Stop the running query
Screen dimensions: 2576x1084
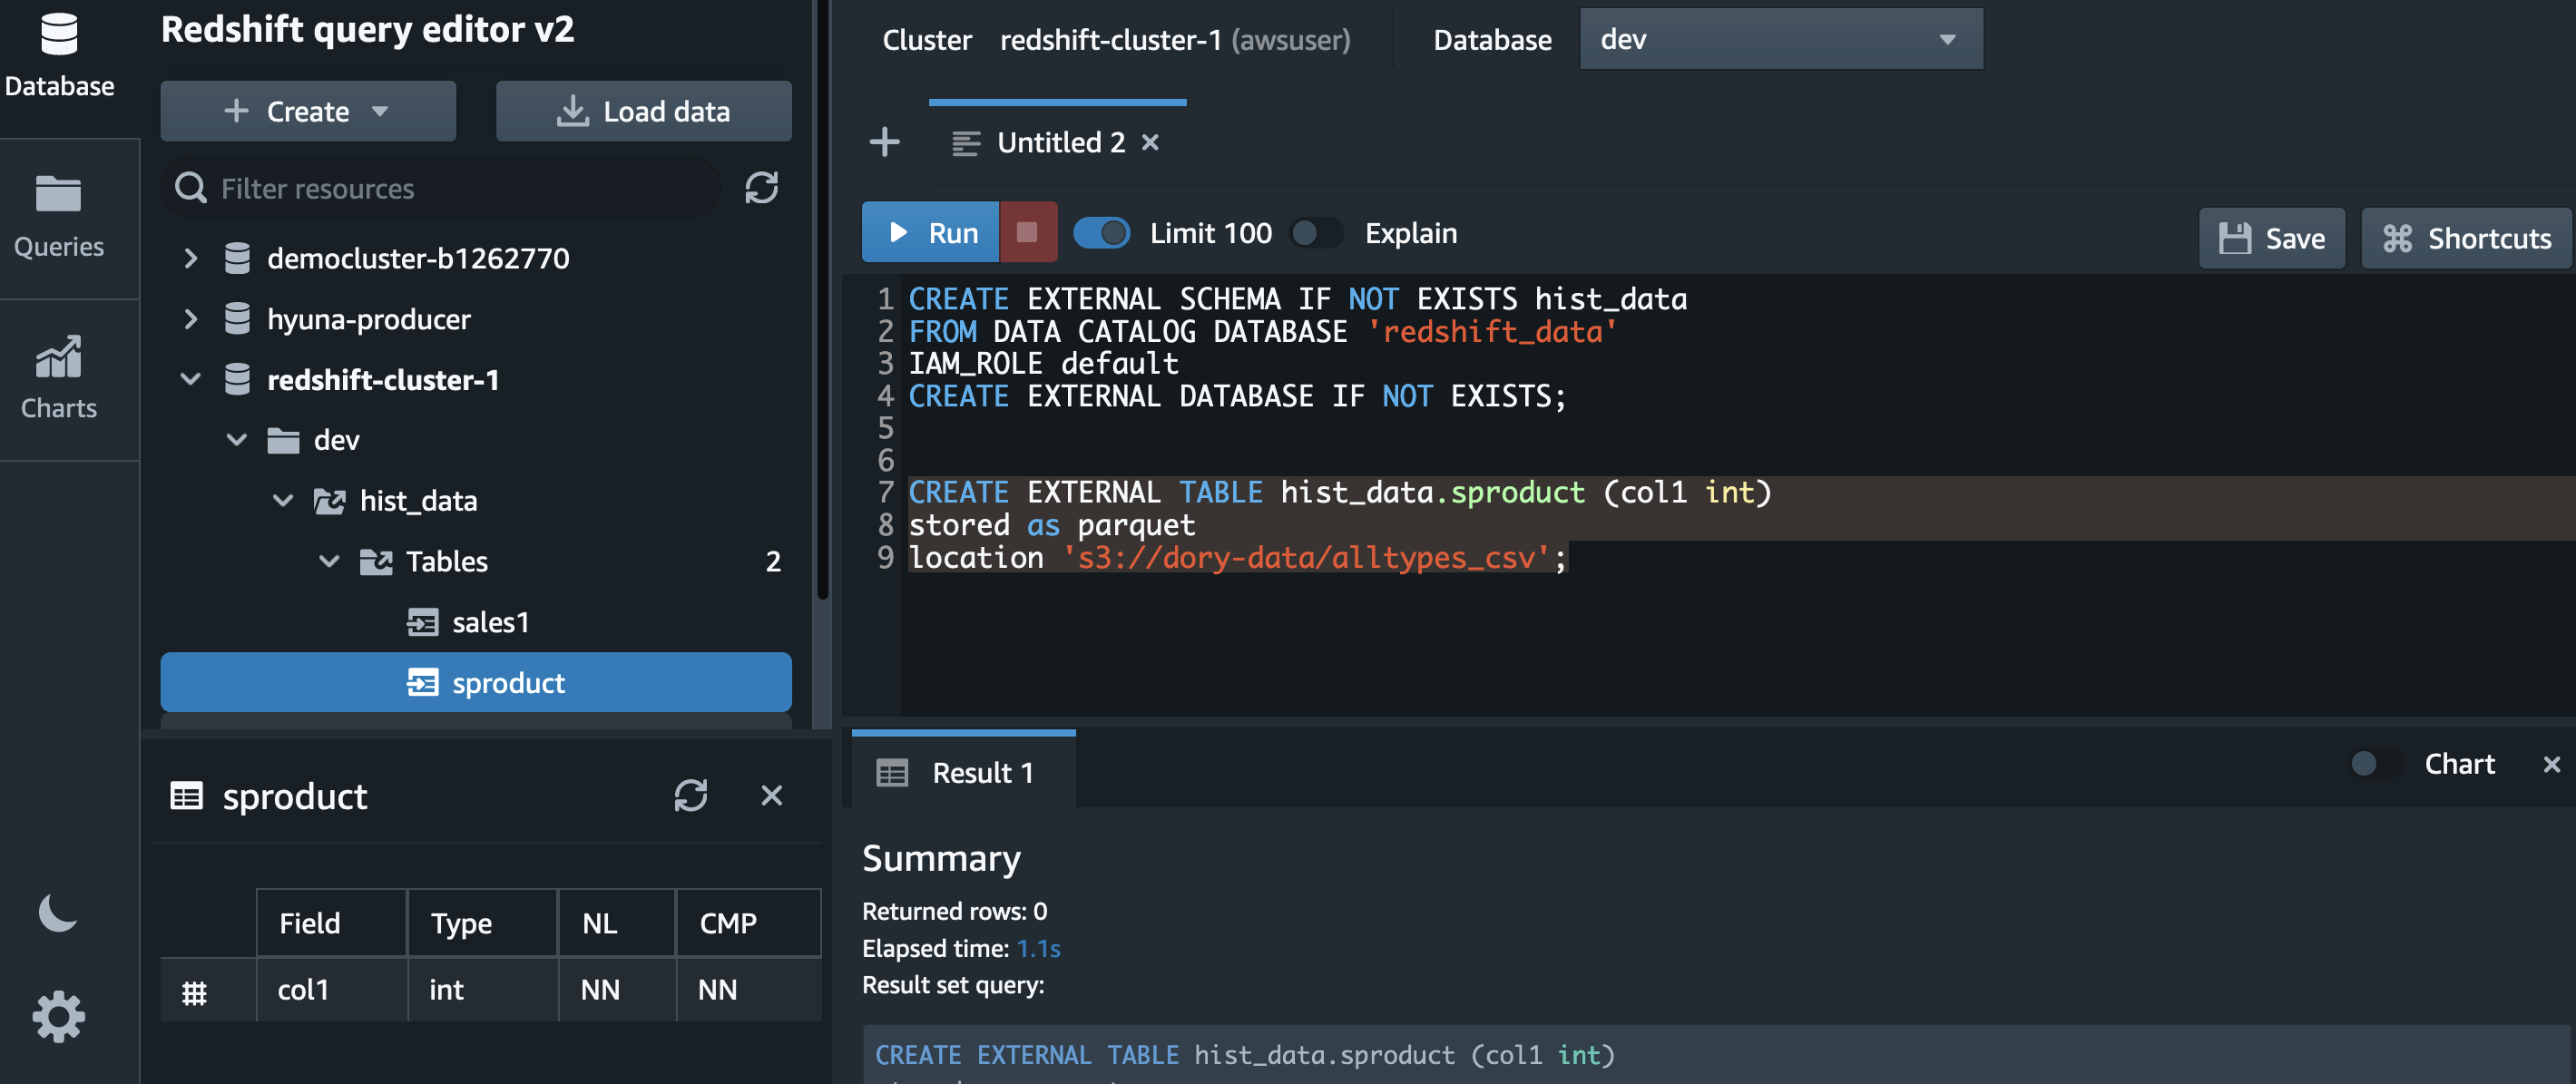click(1027, 233)
